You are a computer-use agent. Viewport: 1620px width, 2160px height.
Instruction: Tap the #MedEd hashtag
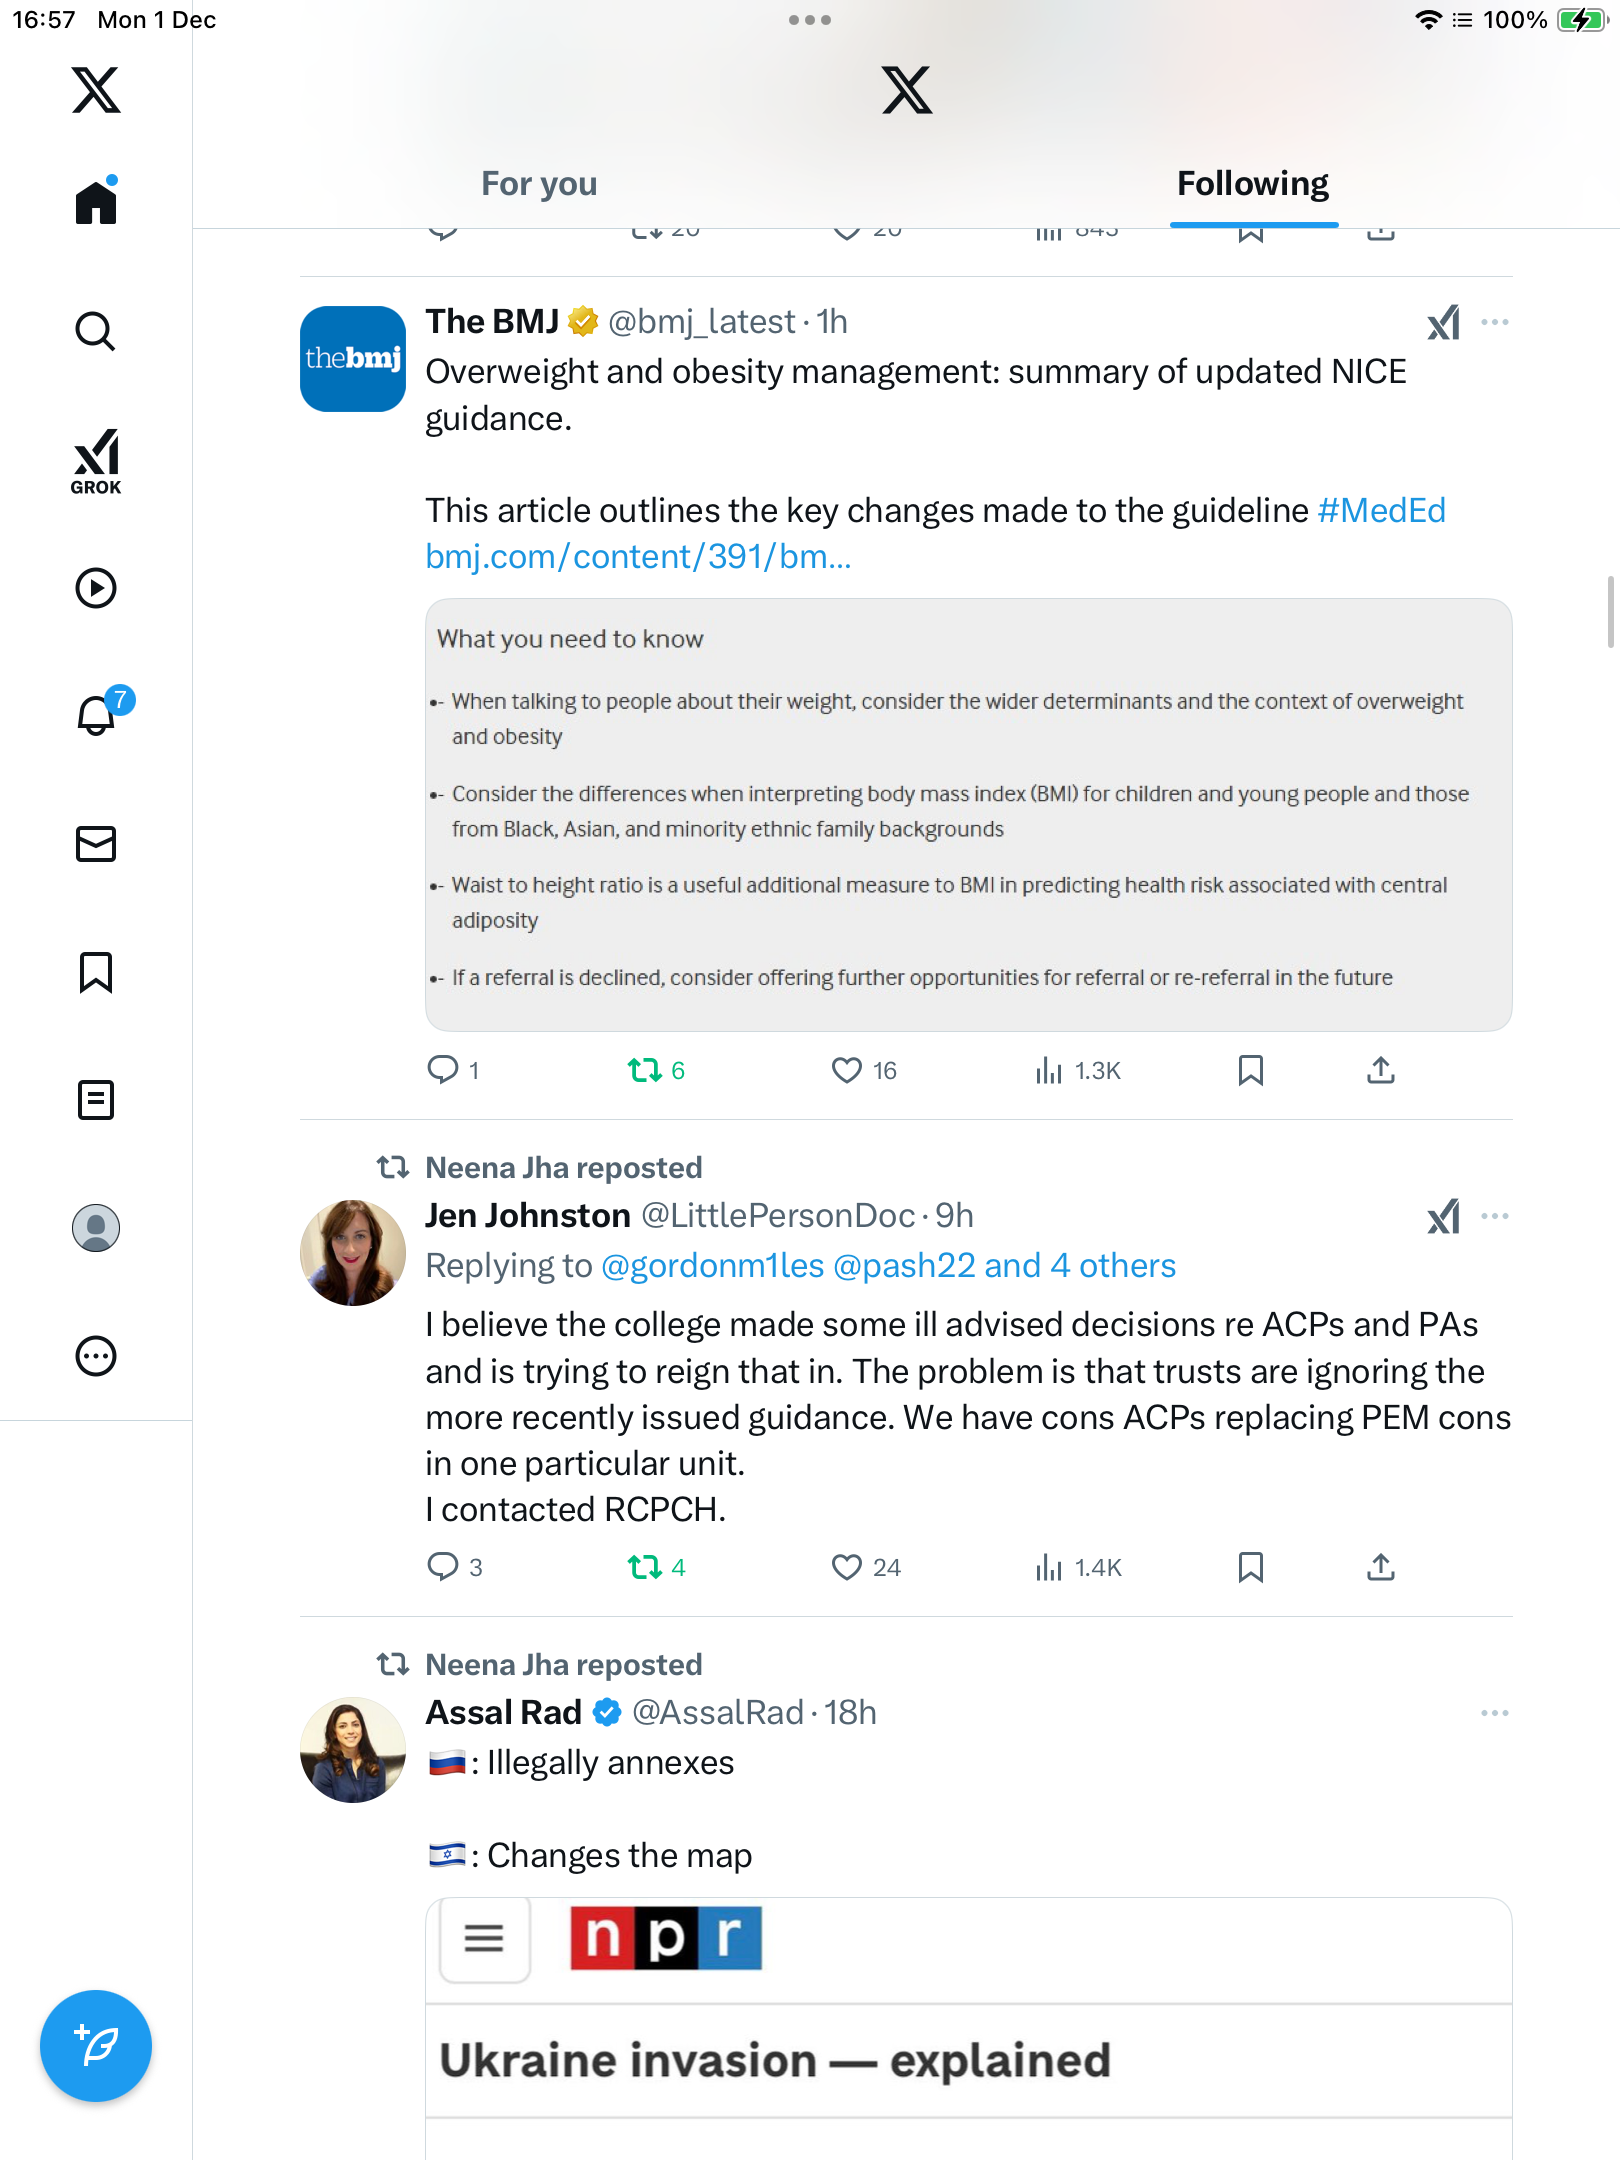tap(1381, 511)
